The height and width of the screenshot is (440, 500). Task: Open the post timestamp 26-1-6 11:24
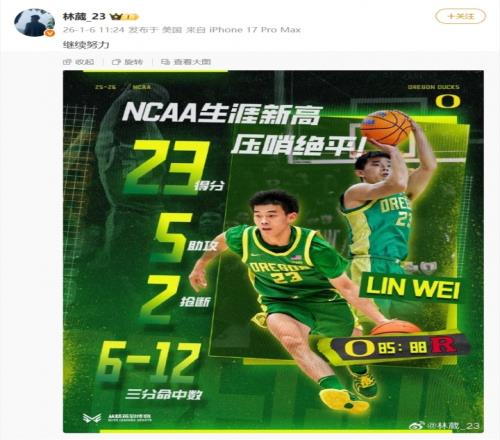coord(94,30)
